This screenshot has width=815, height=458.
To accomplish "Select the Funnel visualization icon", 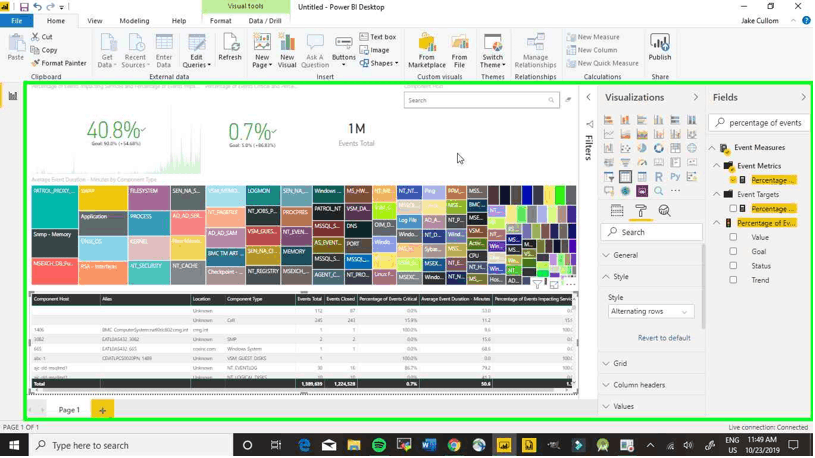I will 625,163.
